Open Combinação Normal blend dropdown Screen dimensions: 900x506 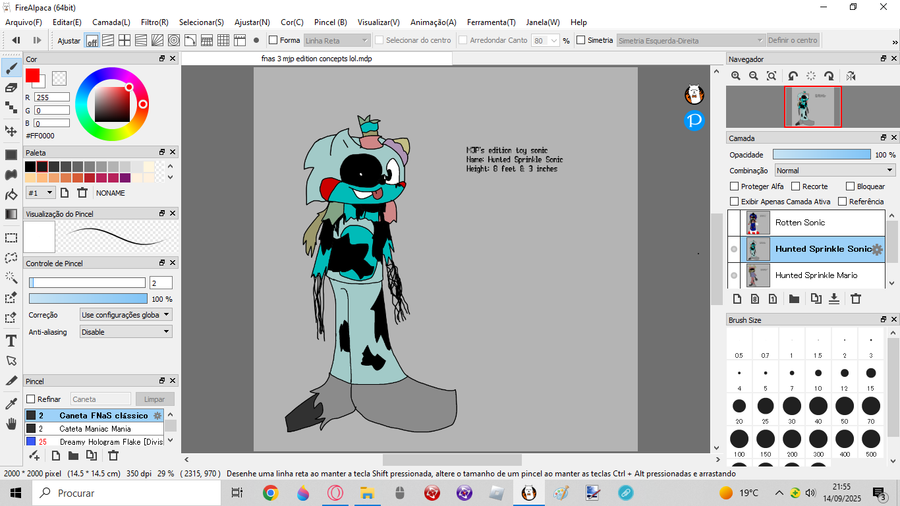(835, 170)
